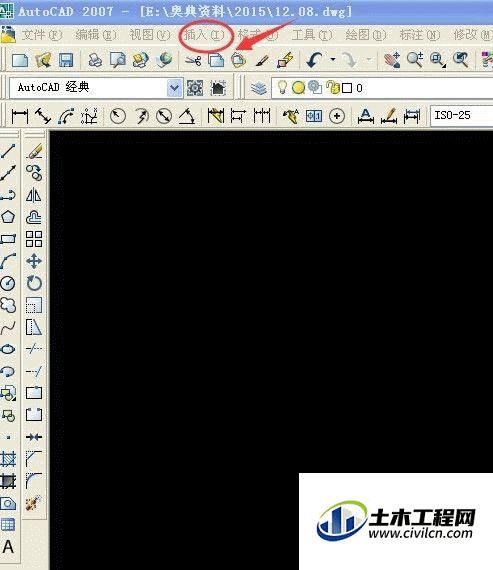This screenshot has height=570, width=493.
Task: Expand the Undo history dropdown arrow
Action: point(333,59)
